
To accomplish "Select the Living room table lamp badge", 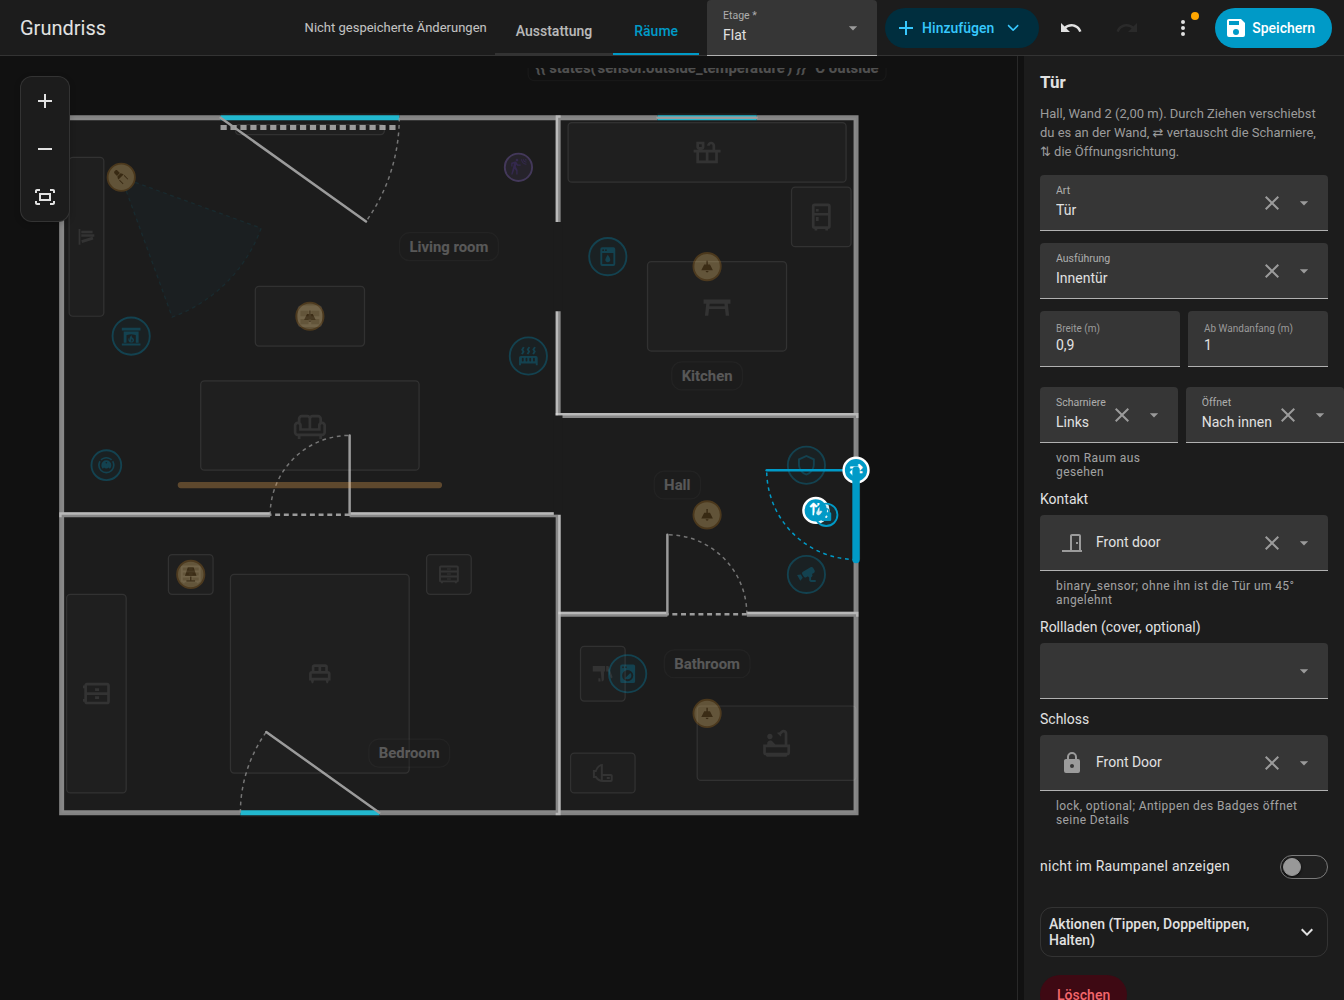I will [x=310, y=317].
